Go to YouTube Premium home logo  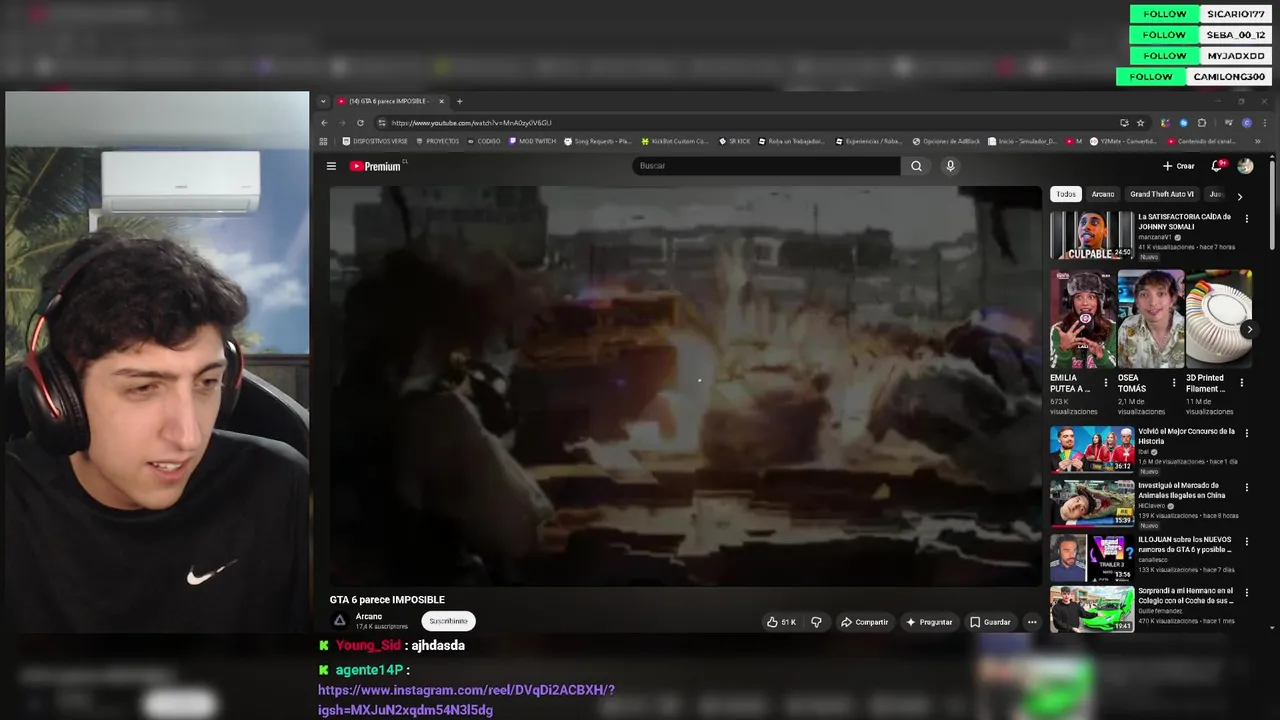pos(376,166)
